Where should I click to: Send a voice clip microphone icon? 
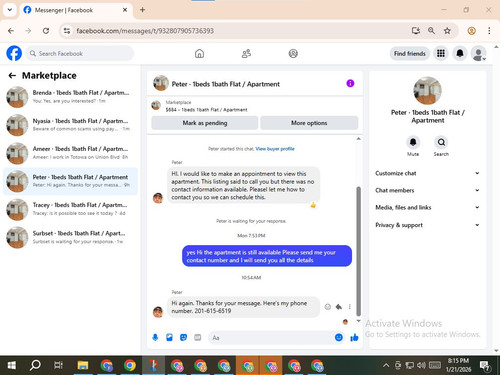[x=155, y=338]
